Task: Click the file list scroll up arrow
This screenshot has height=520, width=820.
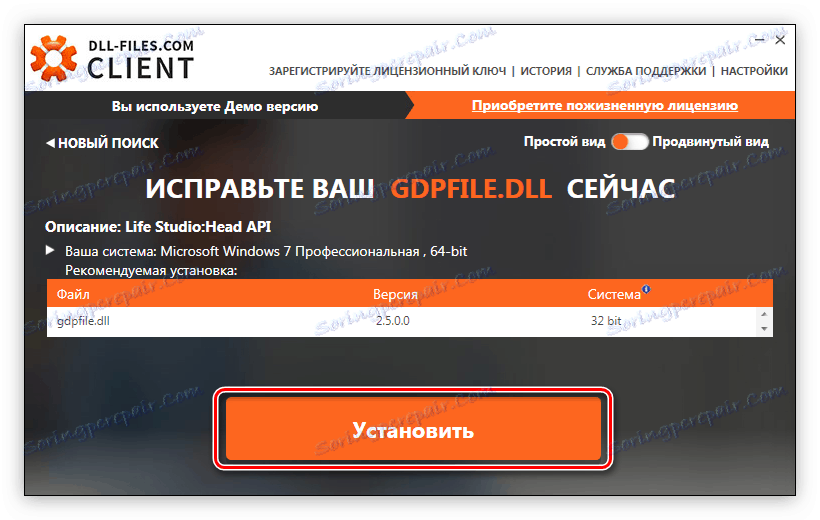Action: coord(764,314)
